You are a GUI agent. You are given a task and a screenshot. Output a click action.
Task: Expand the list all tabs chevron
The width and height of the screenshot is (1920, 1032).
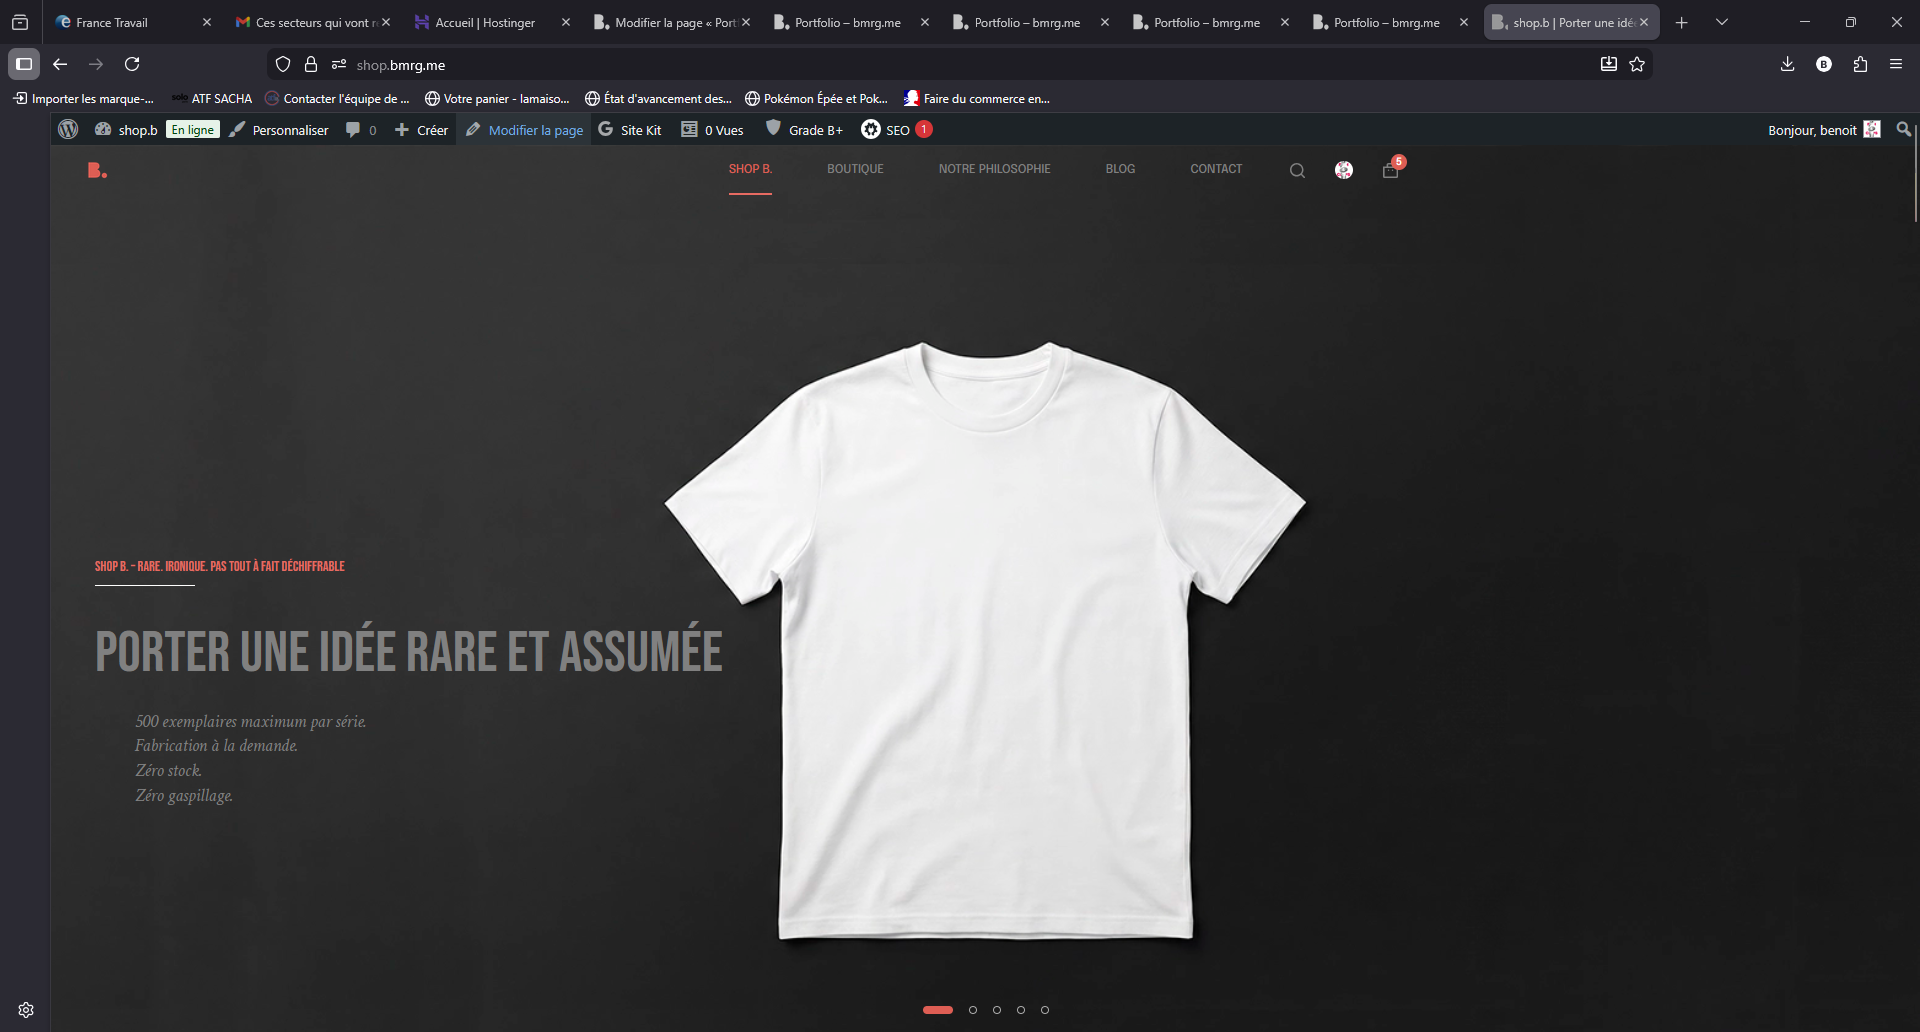click(1721, 22)
